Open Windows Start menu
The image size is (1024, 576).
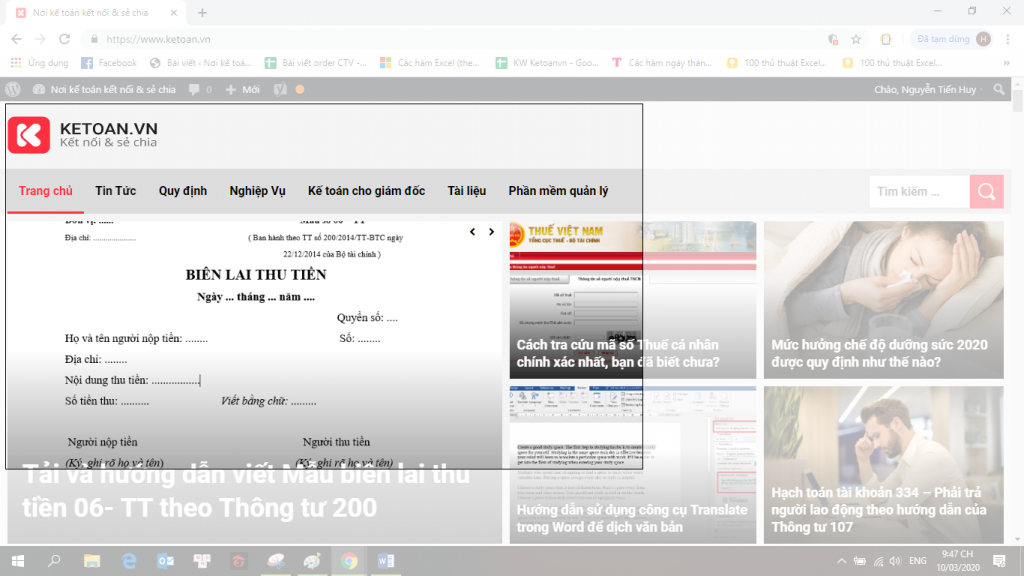tap(18, 561)
